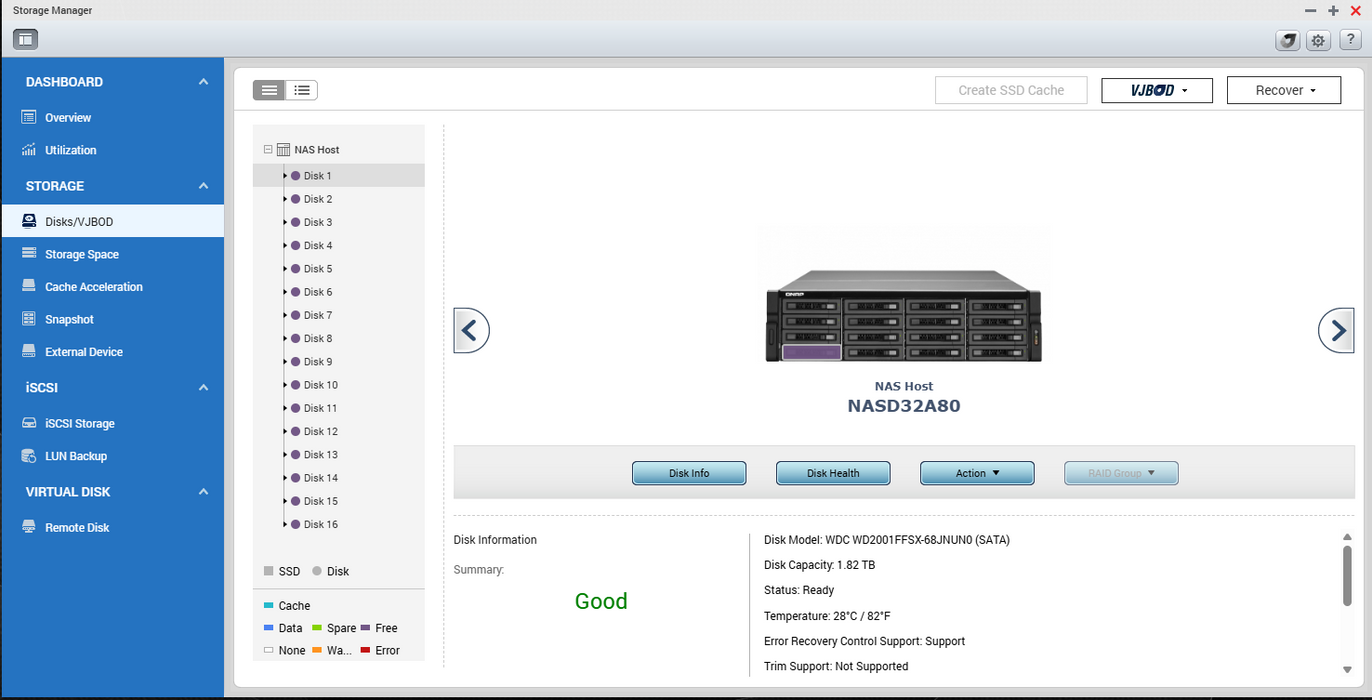The image size is (1372, 700).
Task: Collapse the VIRTUAL DISK section
Action: pyautogui.click(x=203, y=492)
